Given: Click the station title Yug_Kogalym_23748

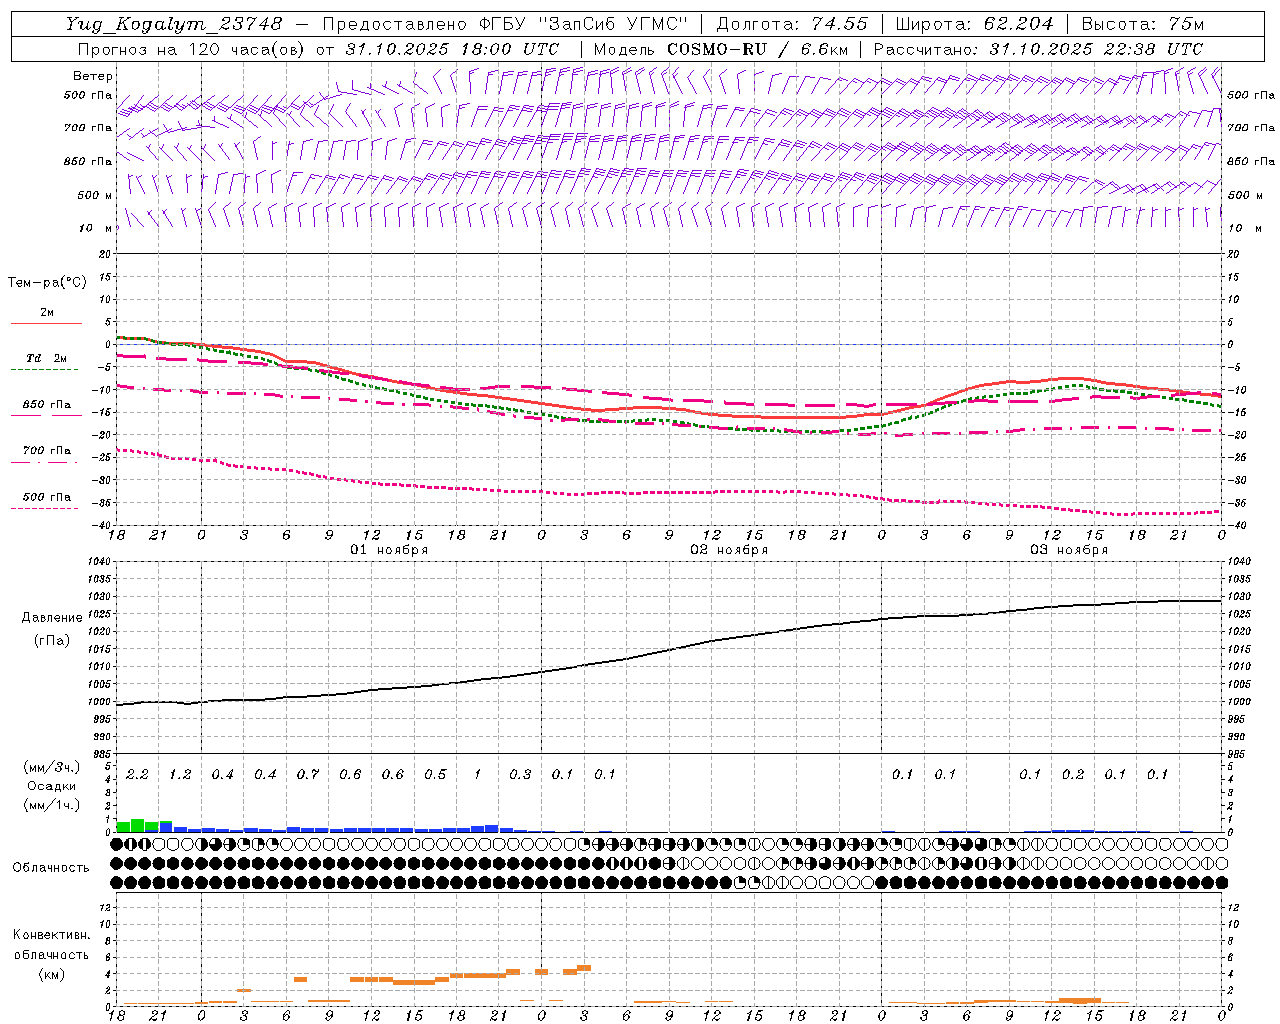Looking at the screenshot, I should pos(174,24).
